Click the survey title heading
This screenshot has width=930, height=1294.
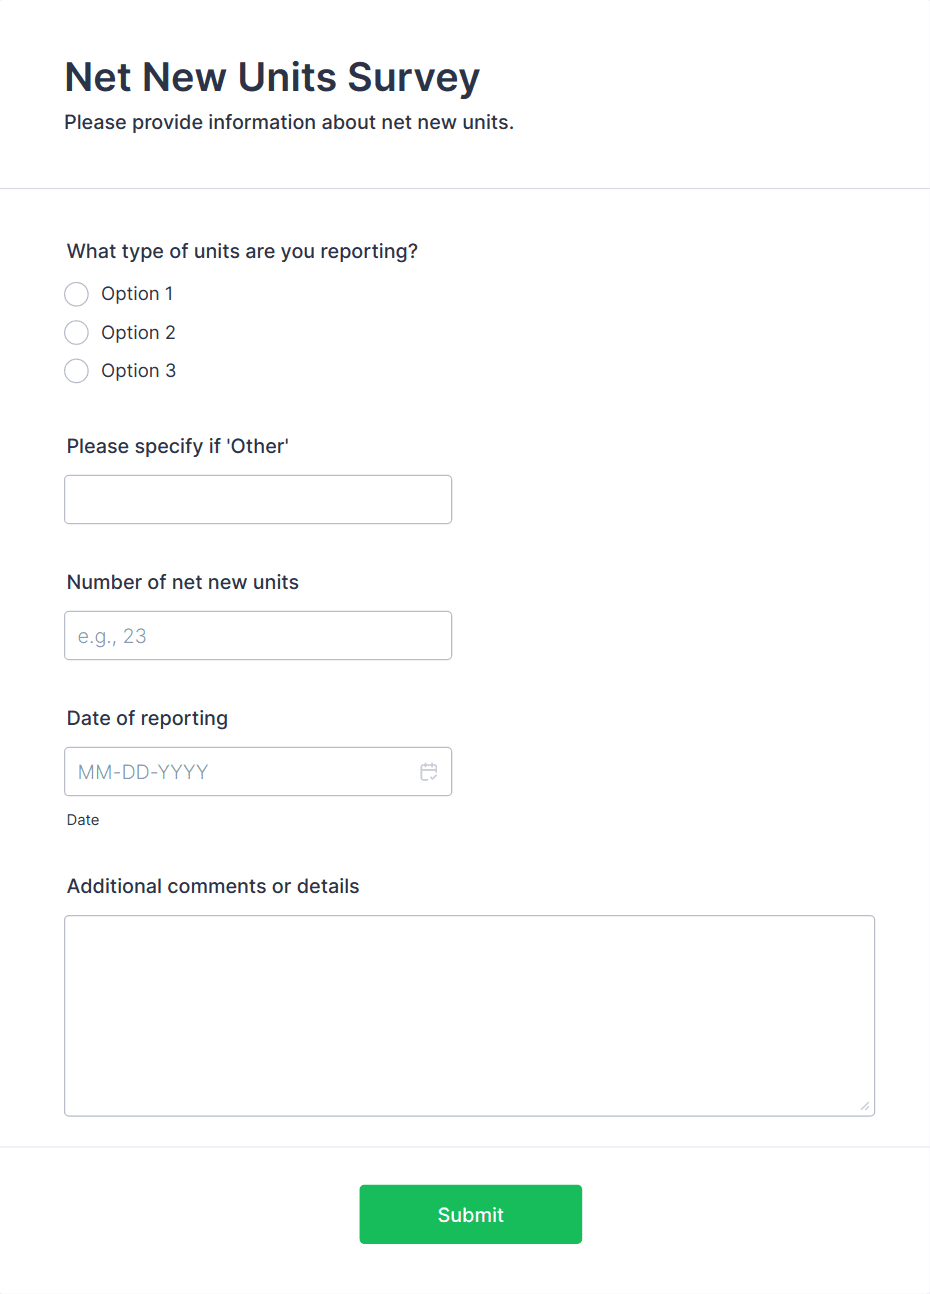tap(271, 77)
